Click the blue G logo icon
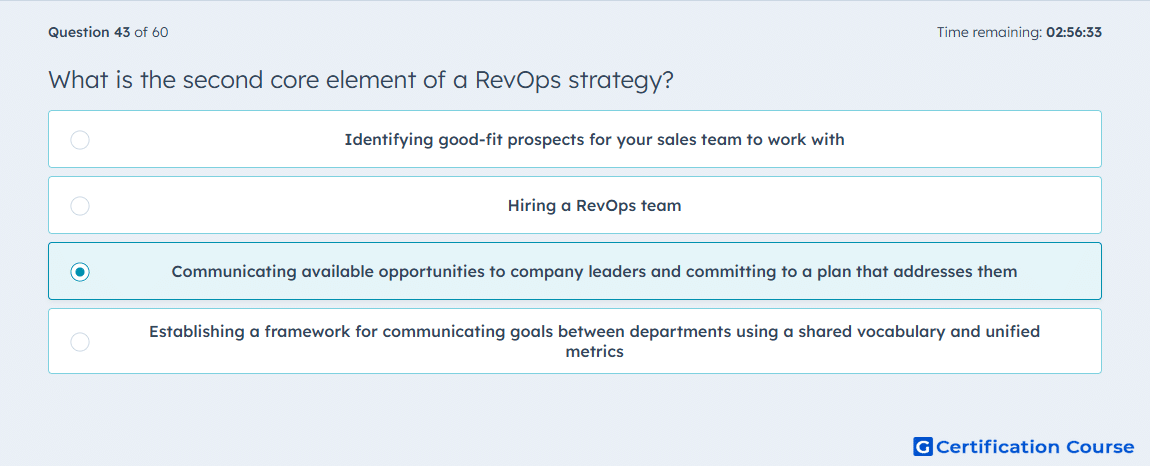This screenshot has width=1150, height=466. coord(923,446)
